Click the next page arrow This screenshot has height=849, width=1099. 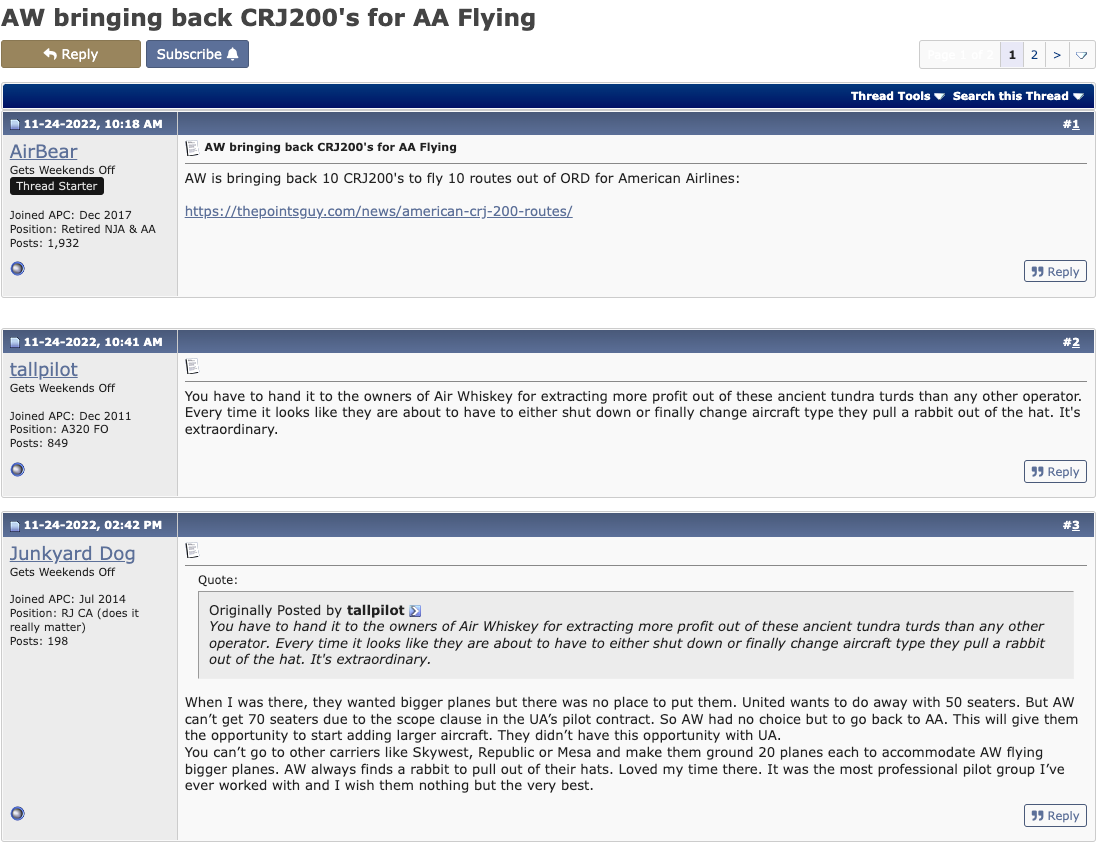(x=1056, y=55)
